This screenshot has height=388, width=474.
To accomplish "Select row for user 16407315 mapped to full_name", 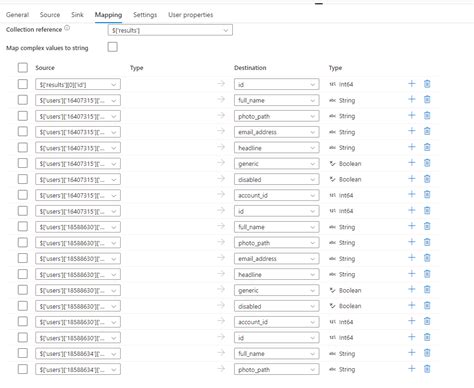I will click(23, 100).
